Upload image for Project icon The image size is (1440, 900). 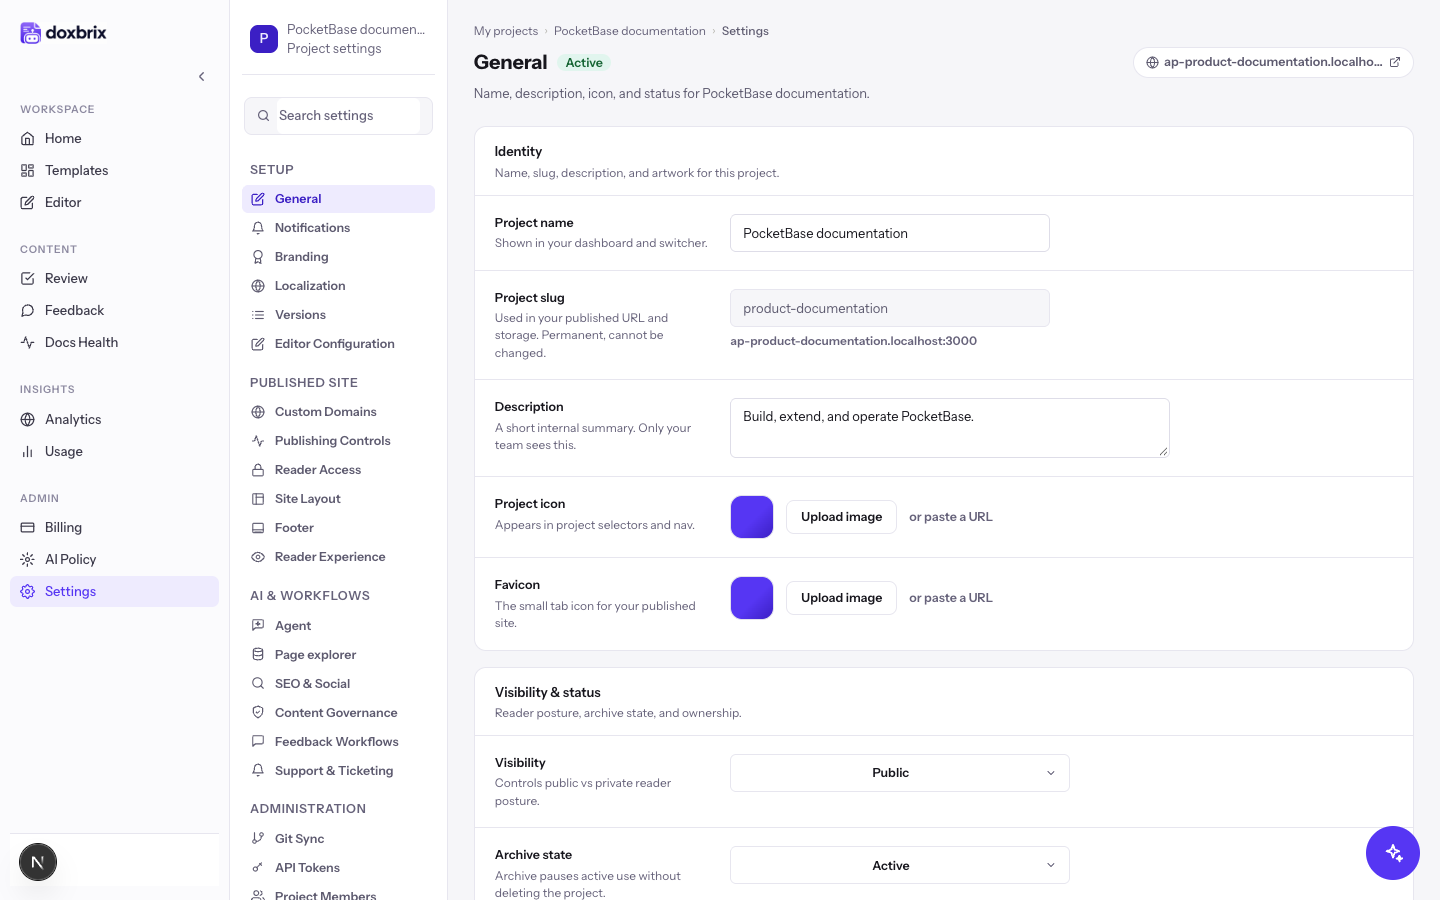[841, 517]
